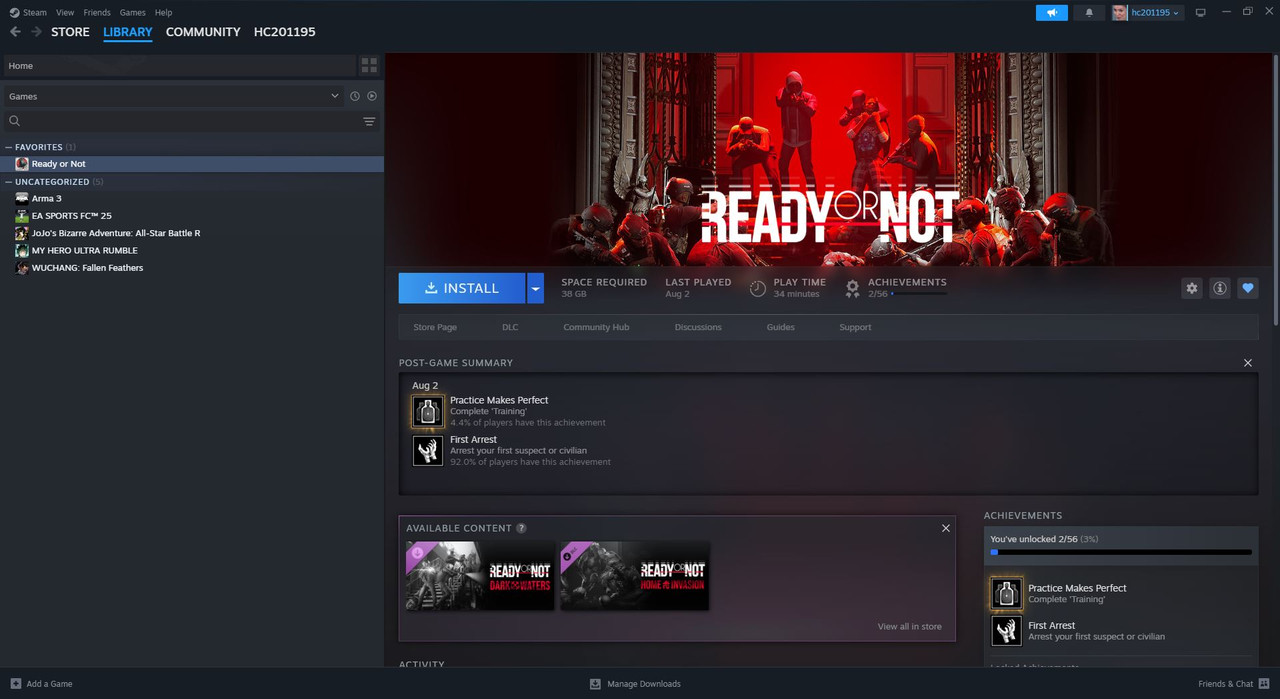
Task: Open the Steam menu
Action: [35, 12]
